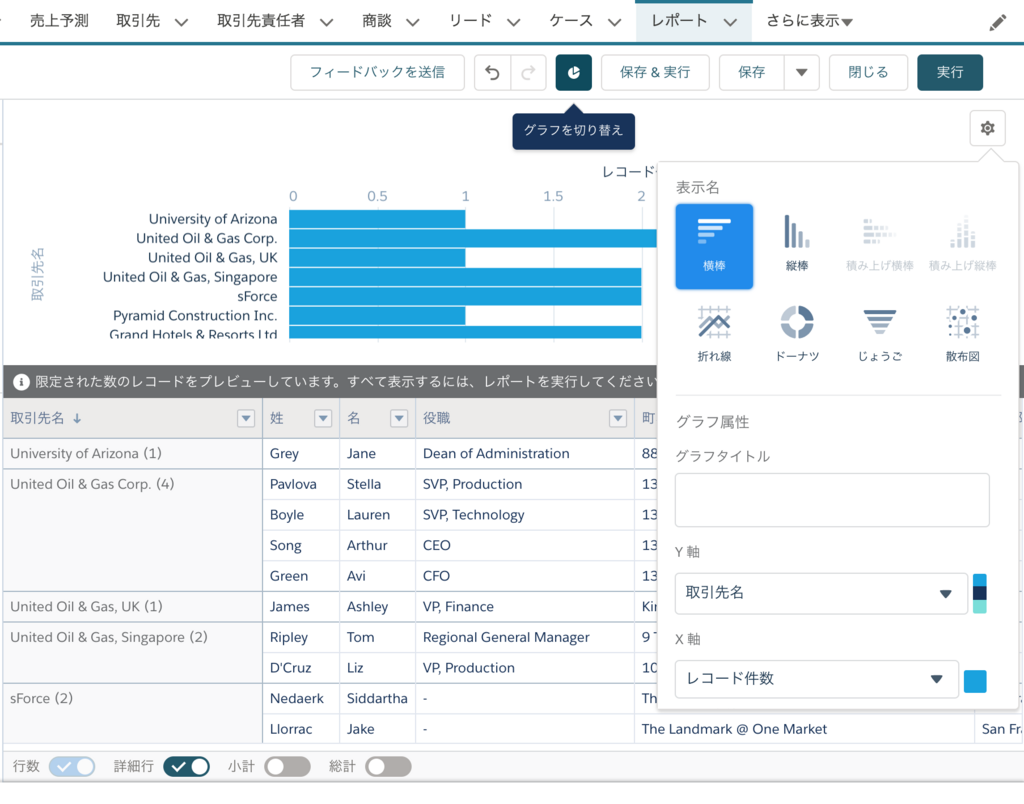Open the 名 column dropdown menu
Screen dimensions: 1024x804
coord(399,419)
